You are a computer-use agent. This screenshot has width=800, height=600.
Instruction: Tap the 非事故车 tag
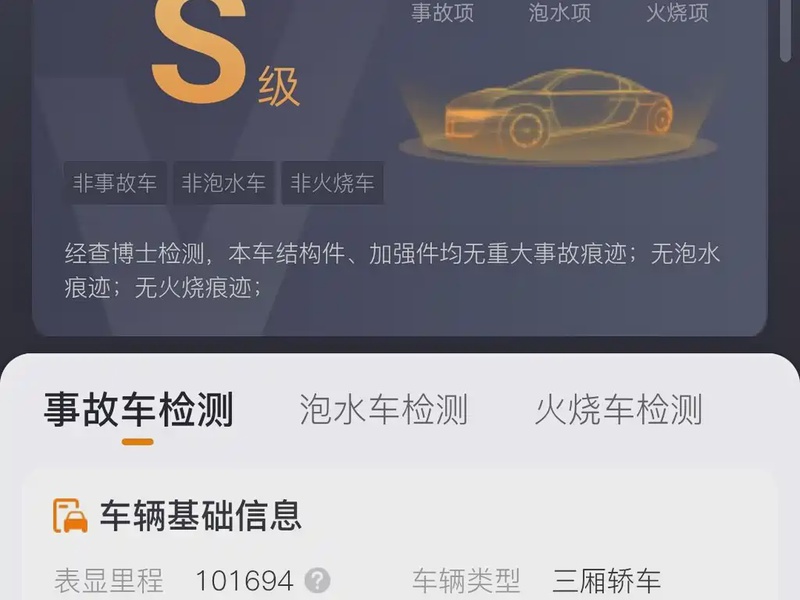point(115,183)
